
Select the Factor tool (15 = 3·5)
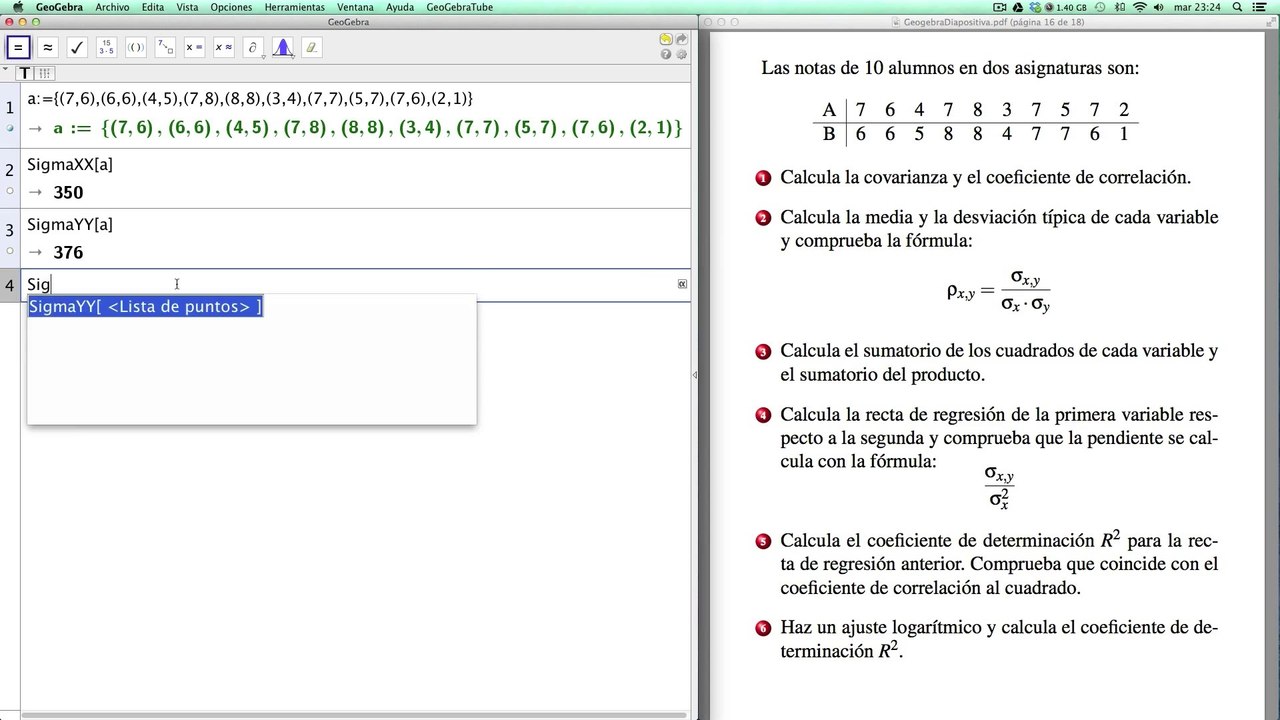click(106, 47)
